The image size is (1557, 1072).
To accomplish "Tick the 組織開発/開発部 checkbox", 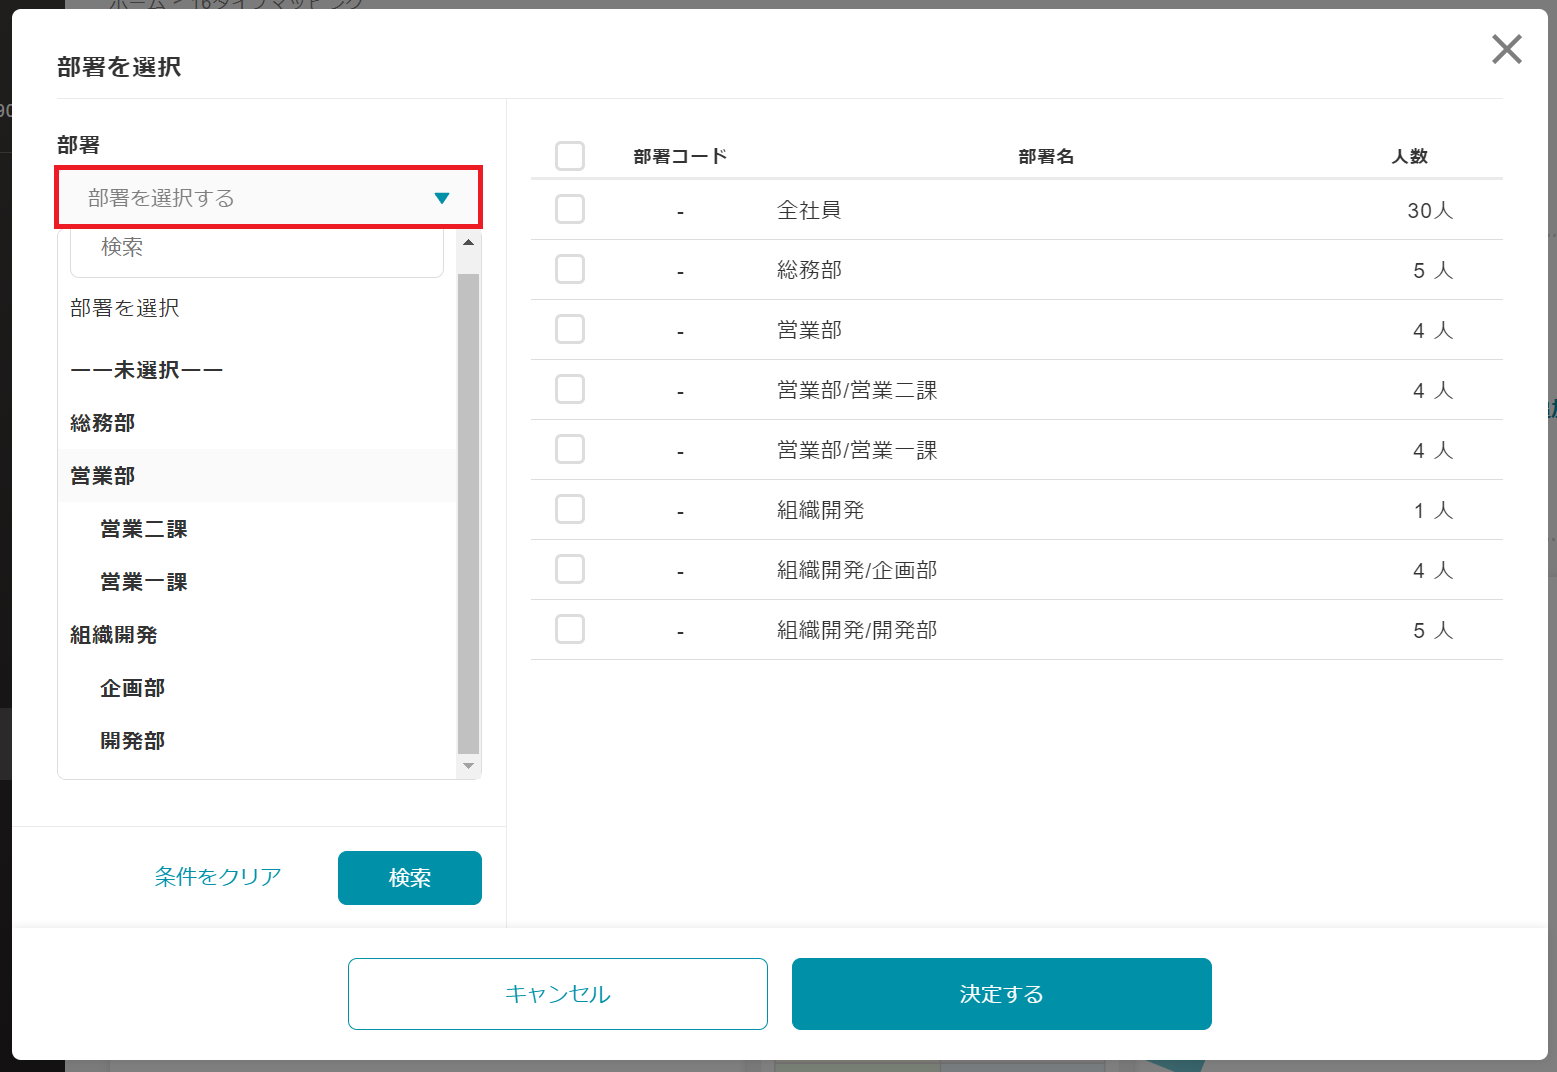I will click(570, 630).
